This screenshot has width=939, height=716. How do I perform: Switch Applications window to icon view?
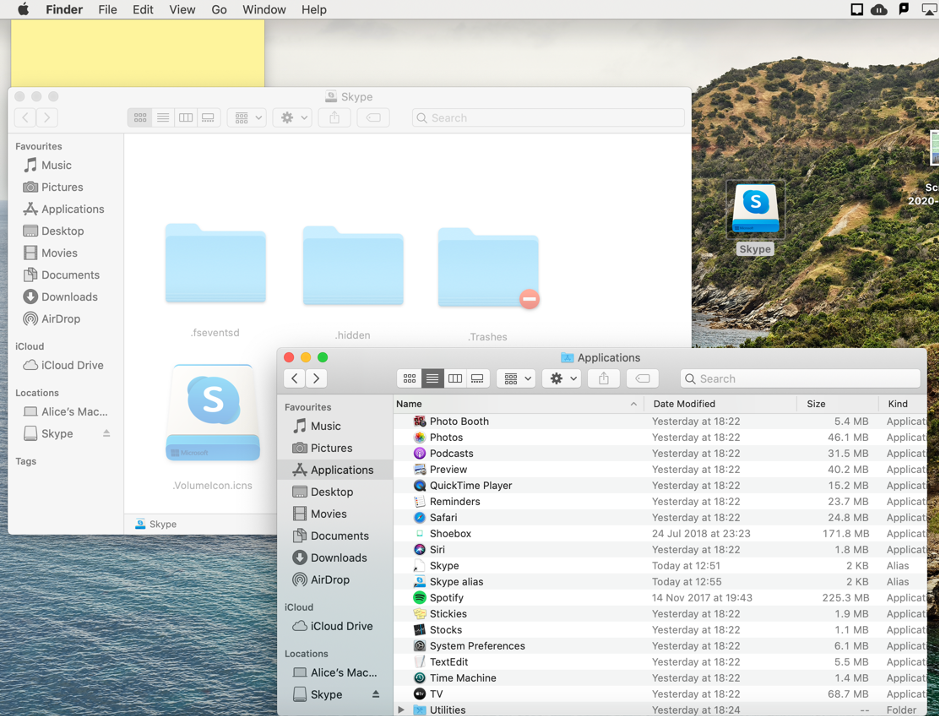409,379
